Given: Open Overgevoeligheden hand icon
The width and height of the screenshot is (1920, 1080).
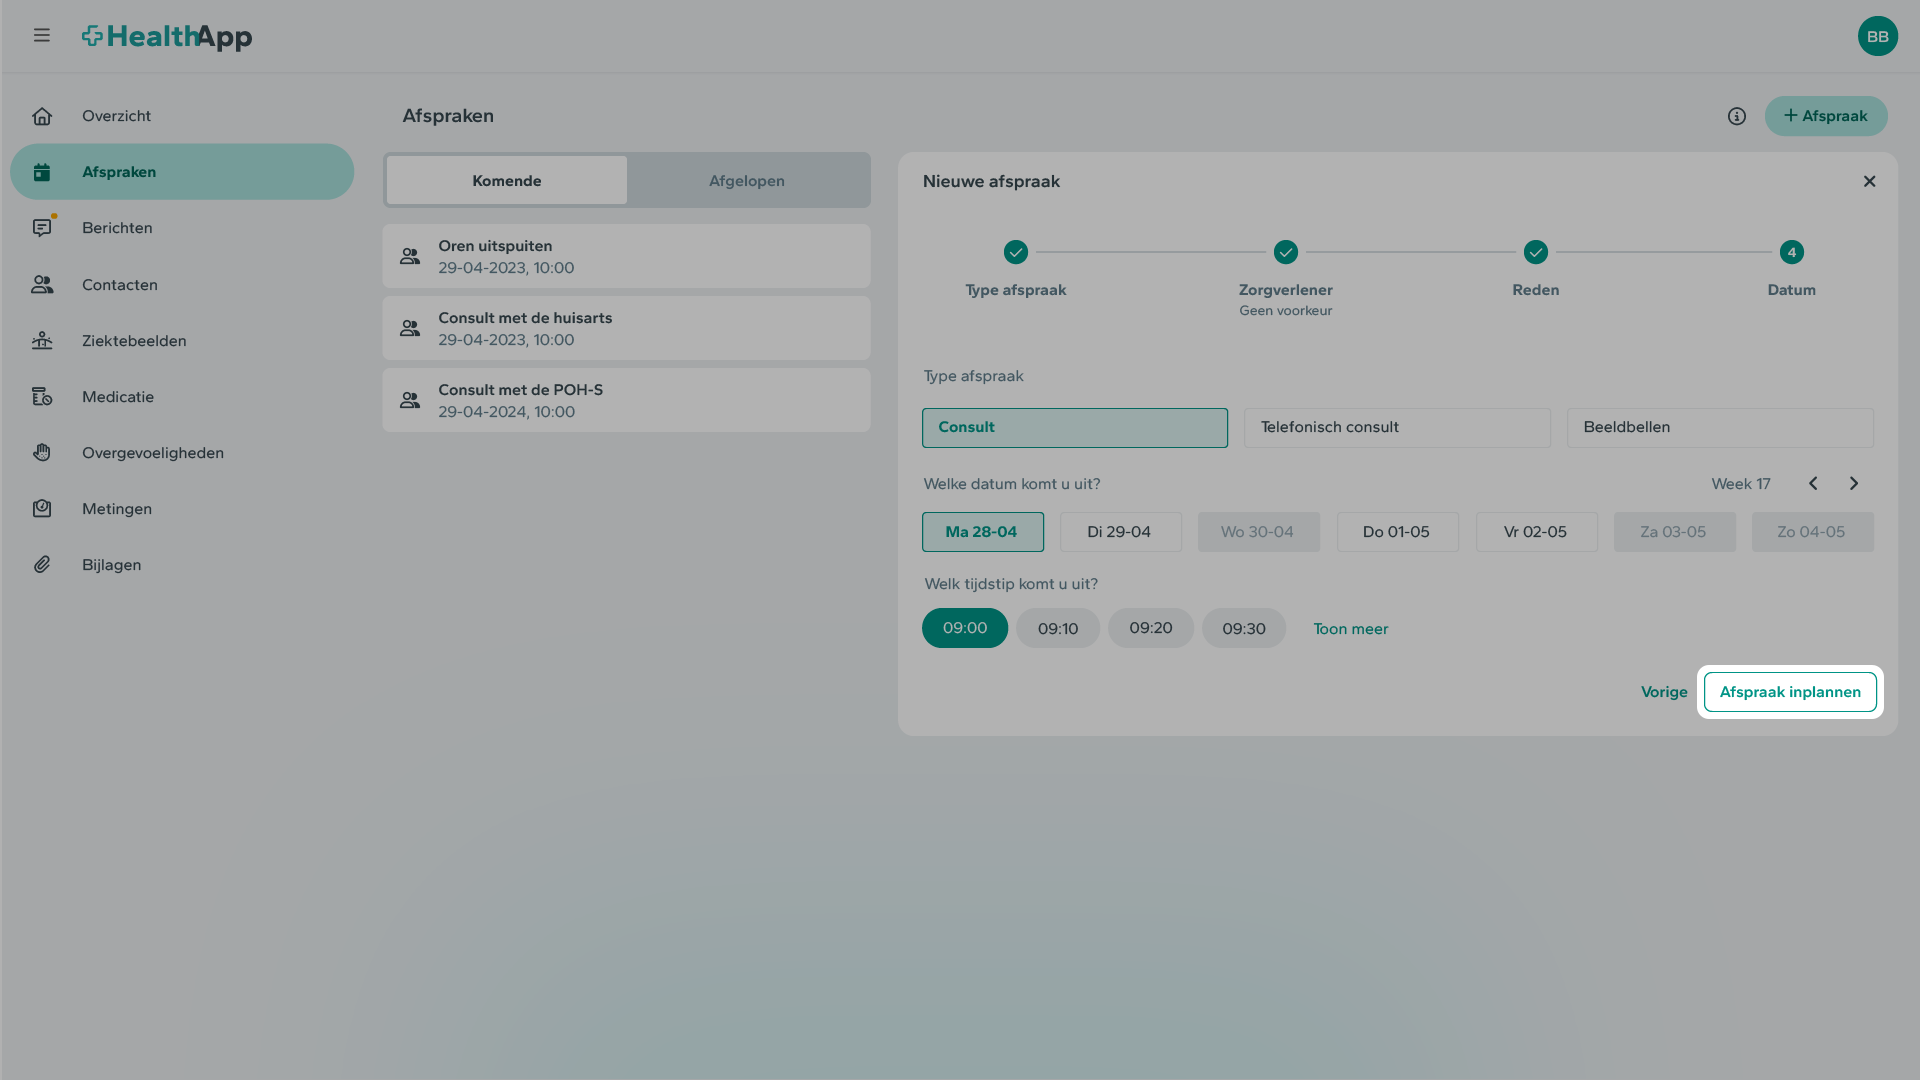Looking at the screenshot, I should click(42, 453).
